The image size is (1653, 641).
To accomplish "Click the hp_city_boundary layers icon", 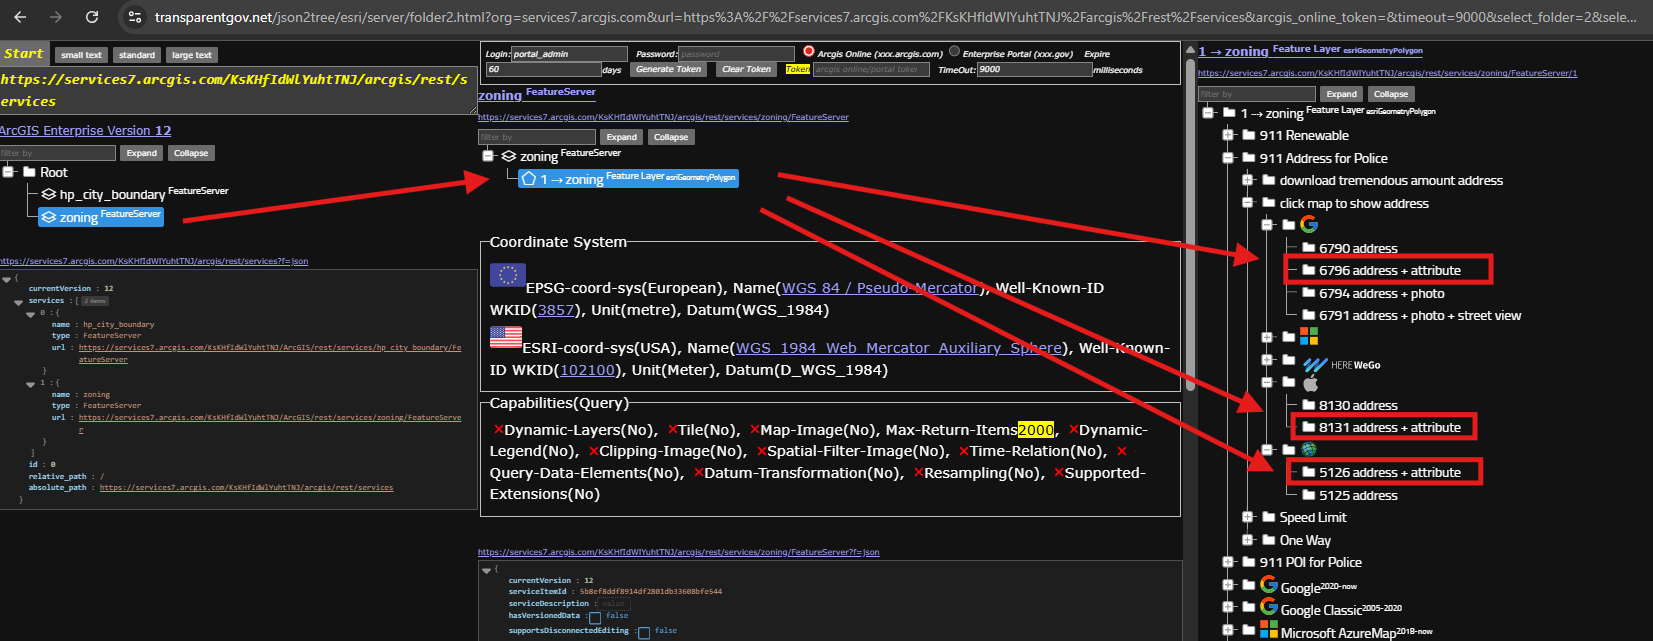I will click(48, 194).
